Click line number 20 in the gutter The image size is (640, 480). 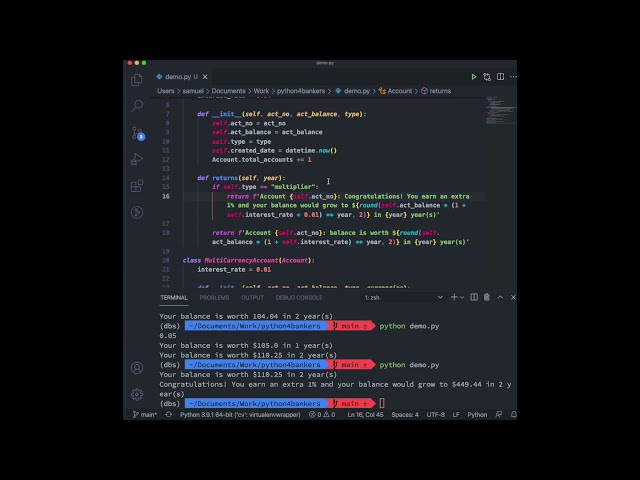[x=166, y=260]
